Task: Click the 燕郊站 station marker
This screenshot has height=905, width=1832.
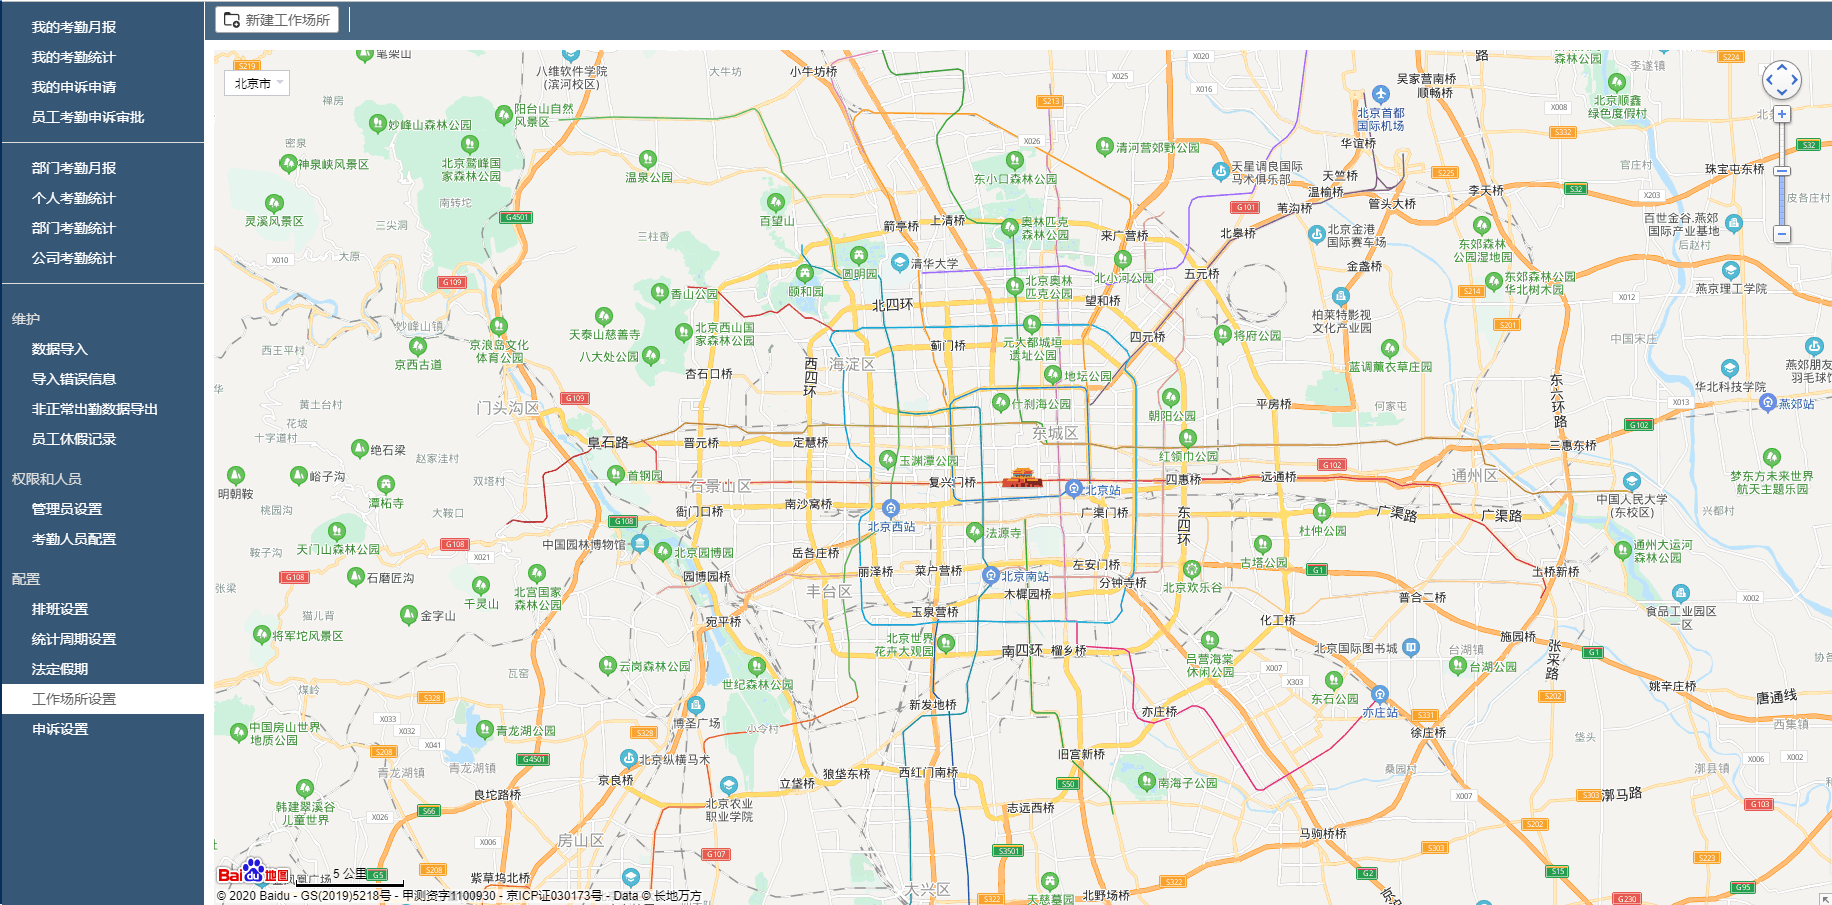Action: [x=1767, y=402]
